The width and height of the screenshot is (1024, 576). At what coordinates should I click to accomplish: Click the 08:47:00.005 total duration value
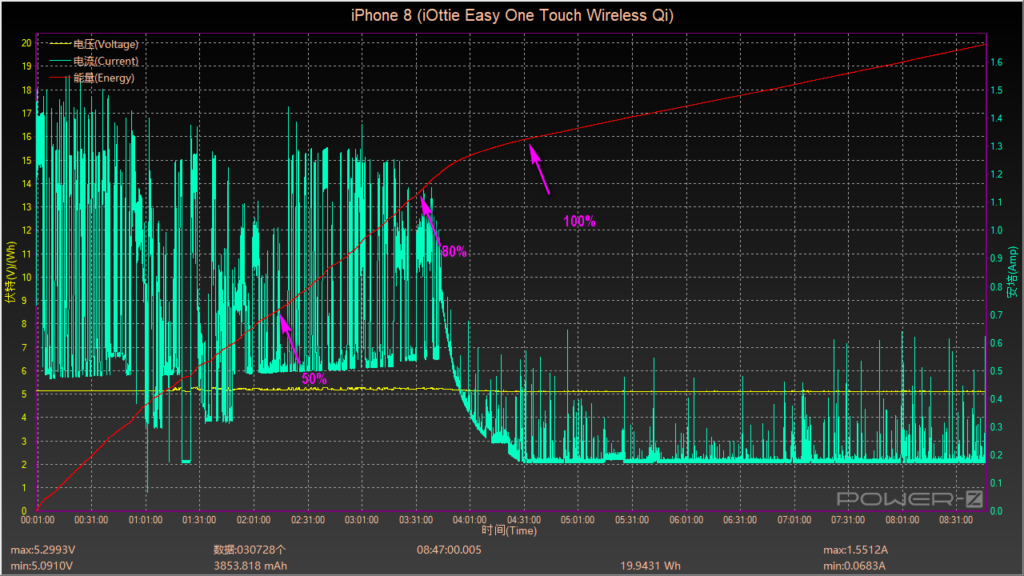point(449,550)
